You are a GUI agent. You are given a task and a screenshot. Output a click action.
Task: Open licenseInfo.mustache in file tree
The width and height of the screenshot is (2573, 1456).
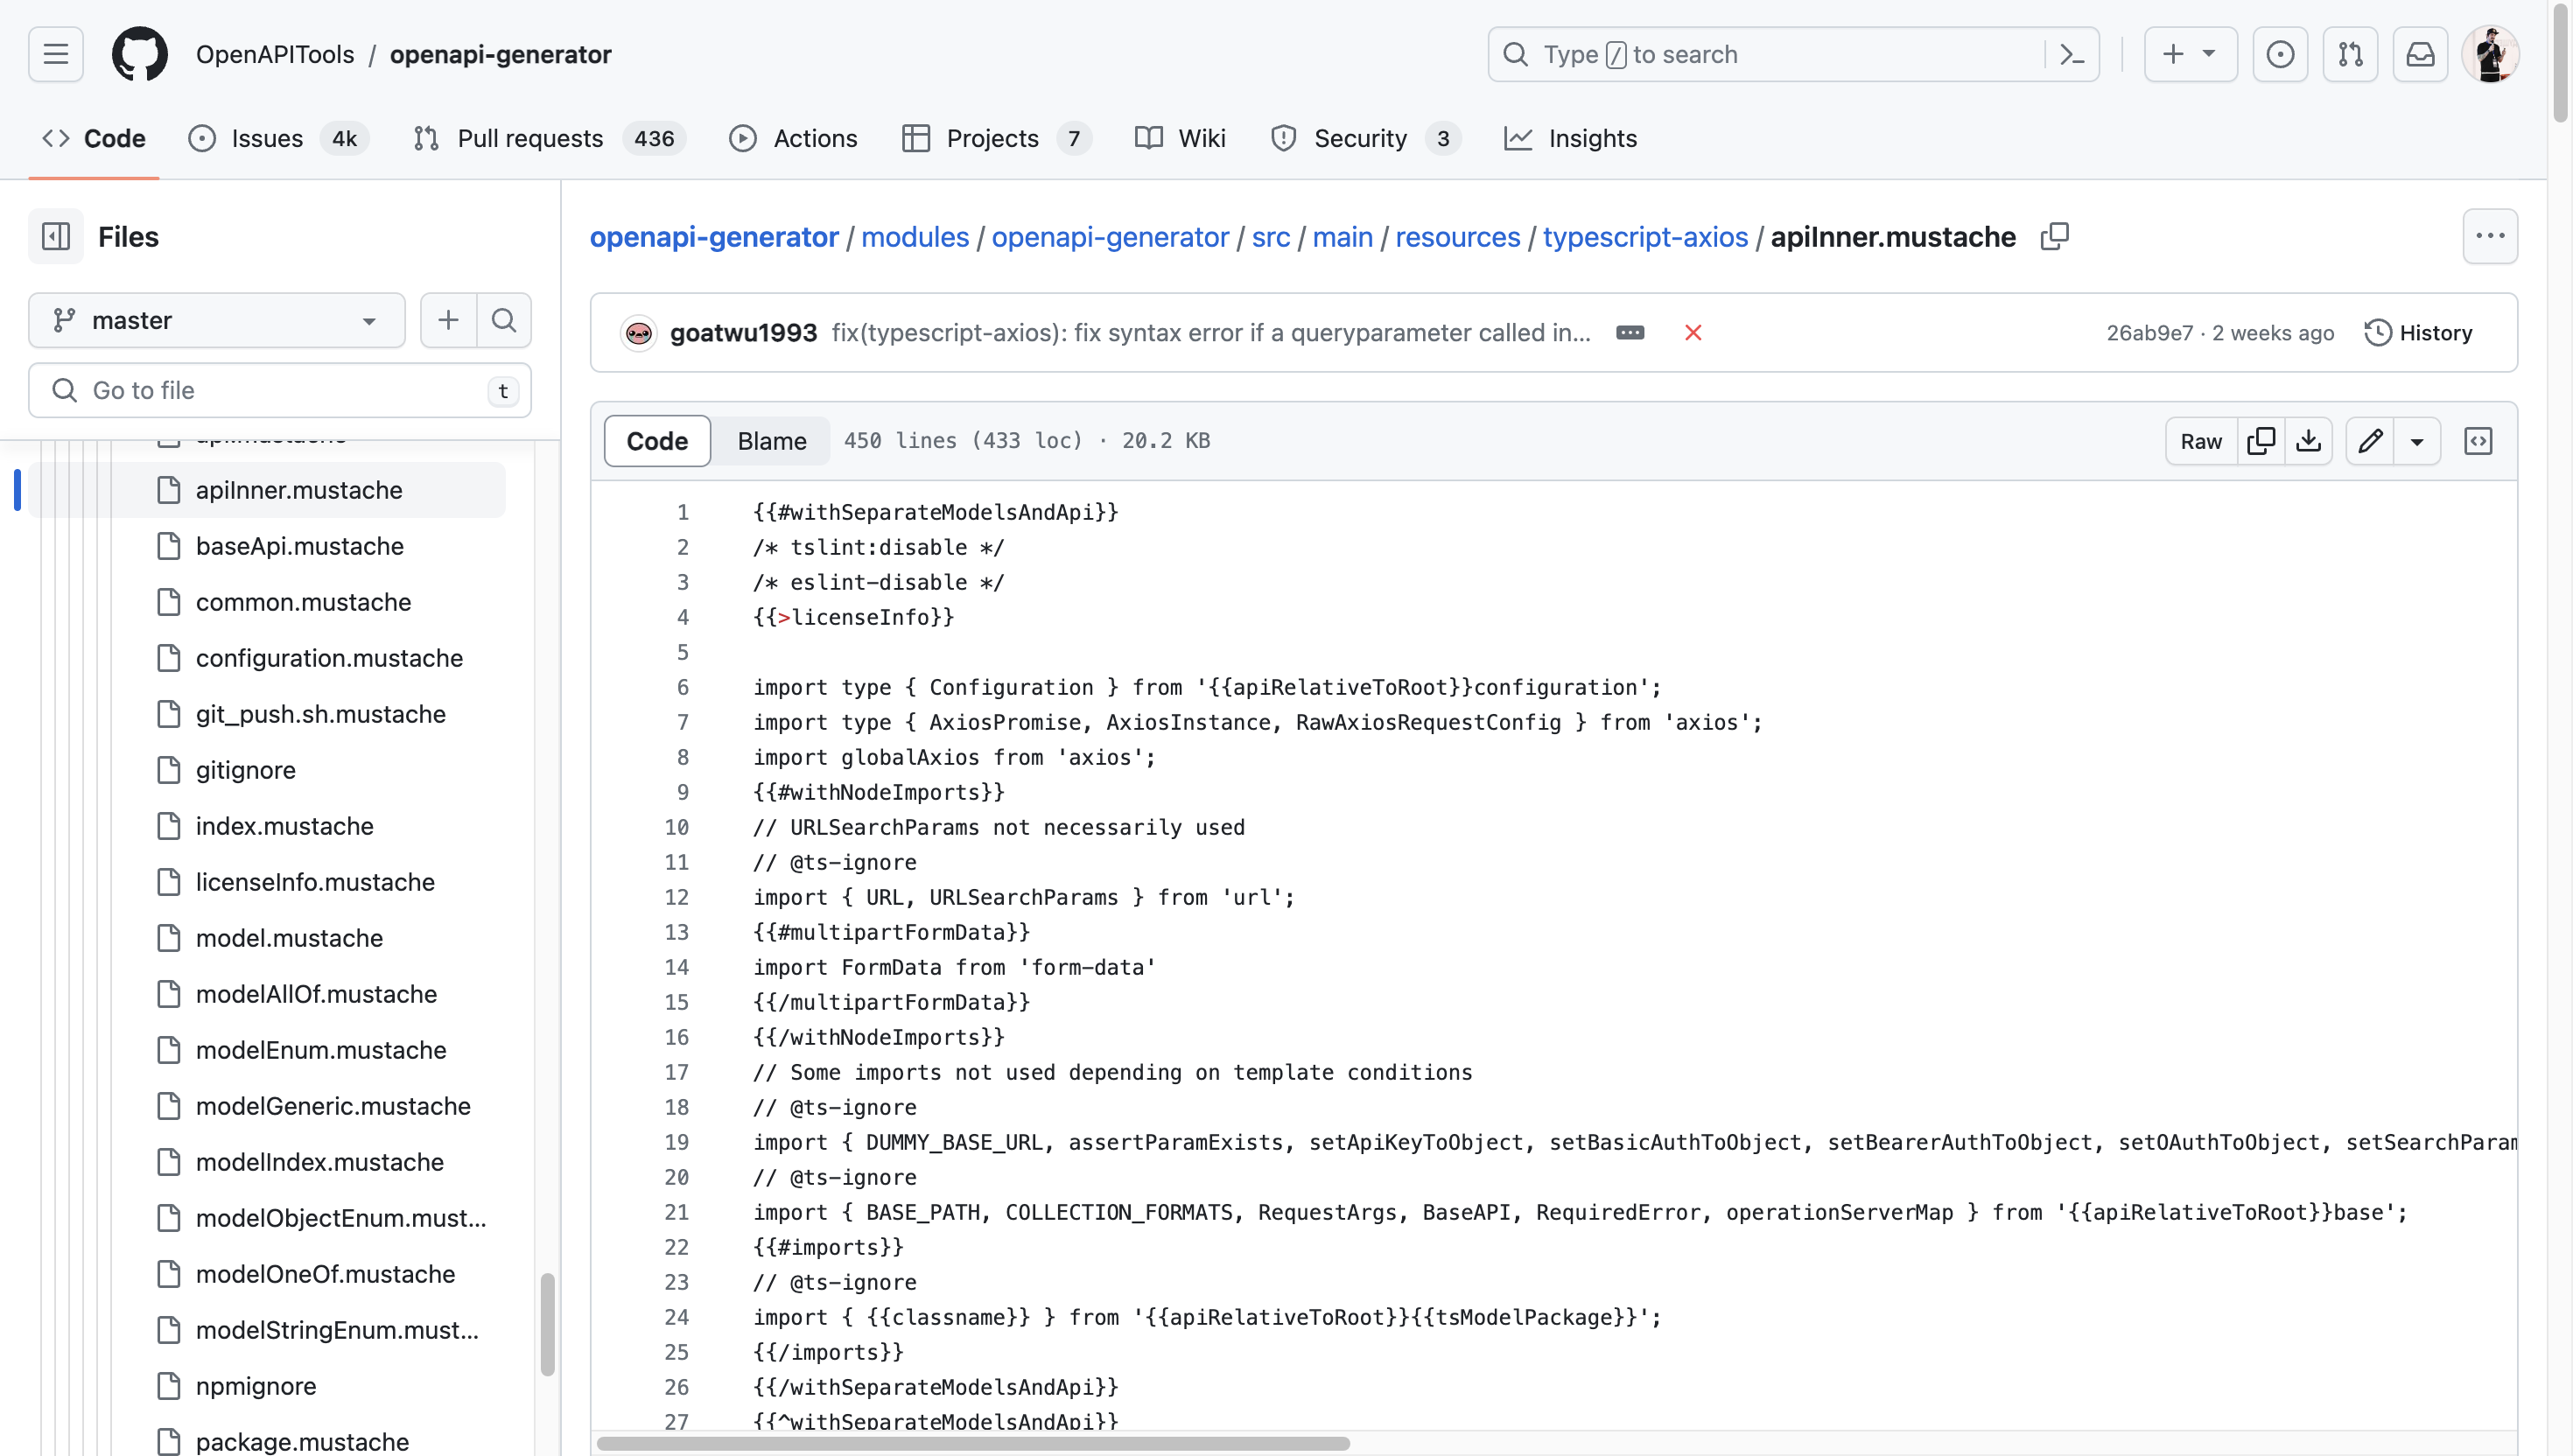click(315, 882)
